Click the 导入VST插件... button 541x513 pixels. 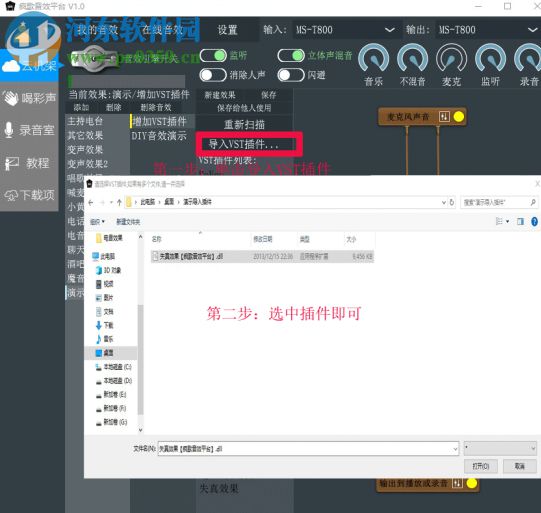[244, 144]
